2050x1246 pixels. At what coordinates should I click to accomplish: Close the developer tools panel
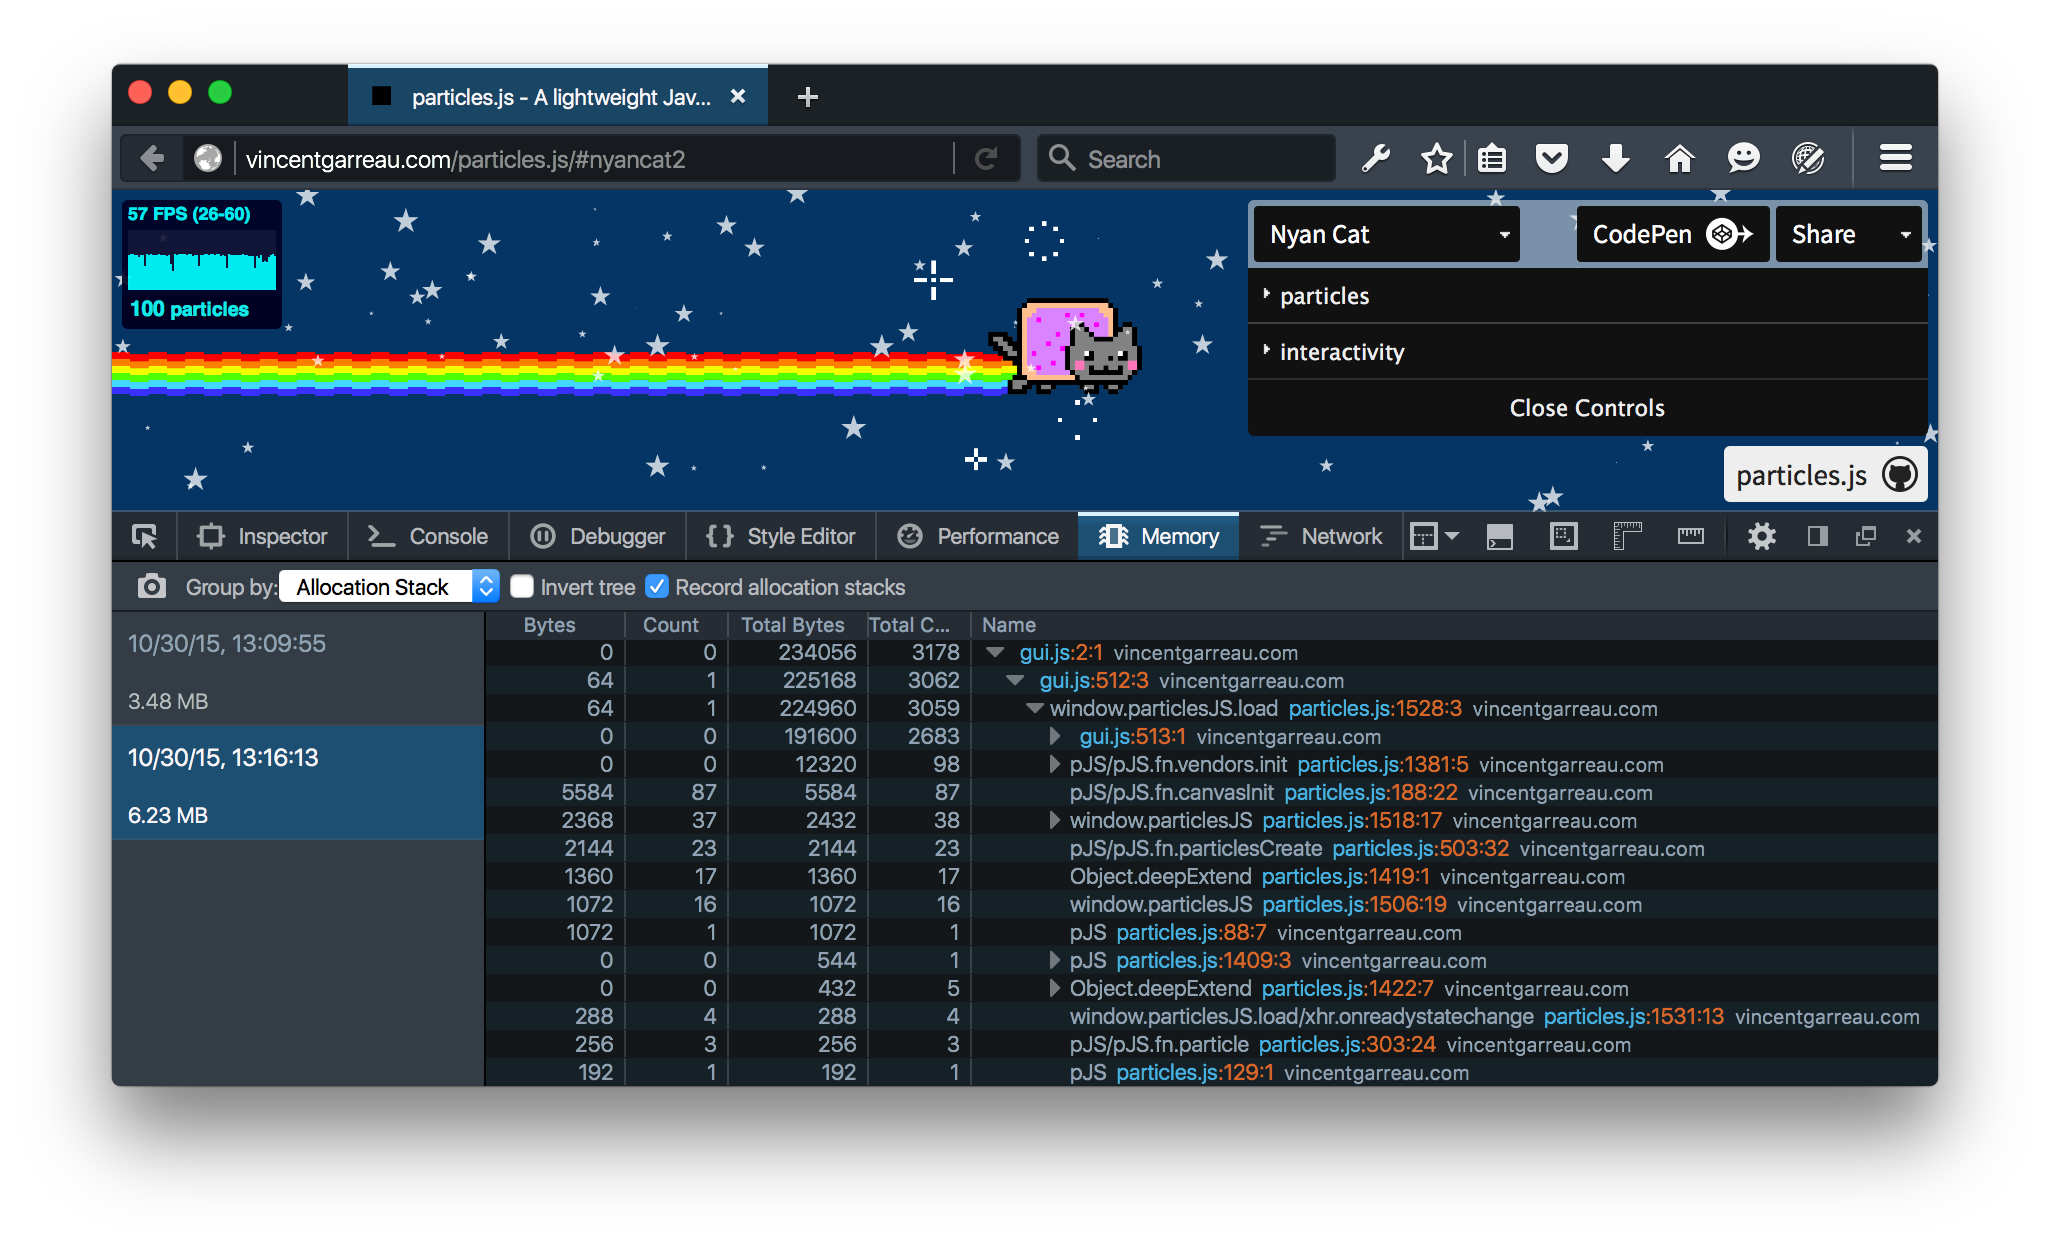coord(1914,536)
